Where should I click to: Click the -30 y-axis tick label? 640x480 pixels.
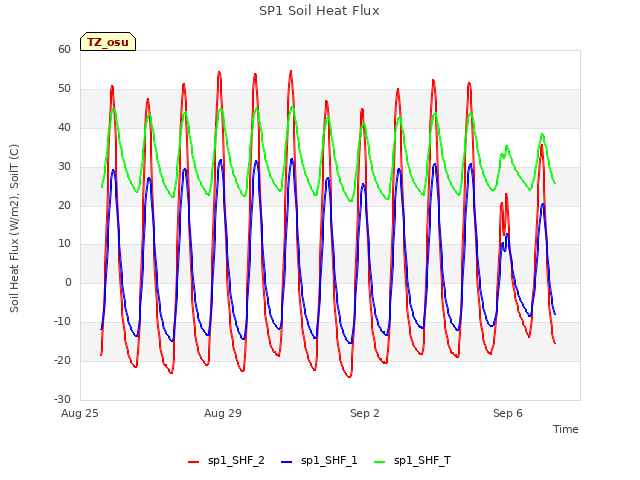point(62,399)
